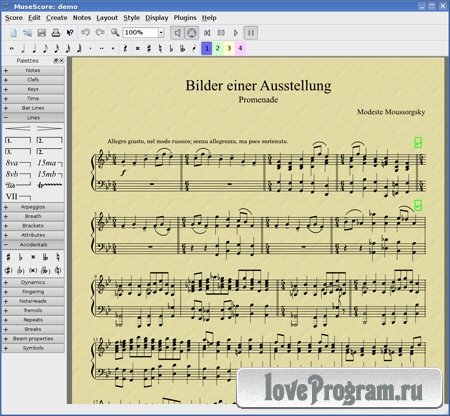Open the Create menu

coord(57,18)
